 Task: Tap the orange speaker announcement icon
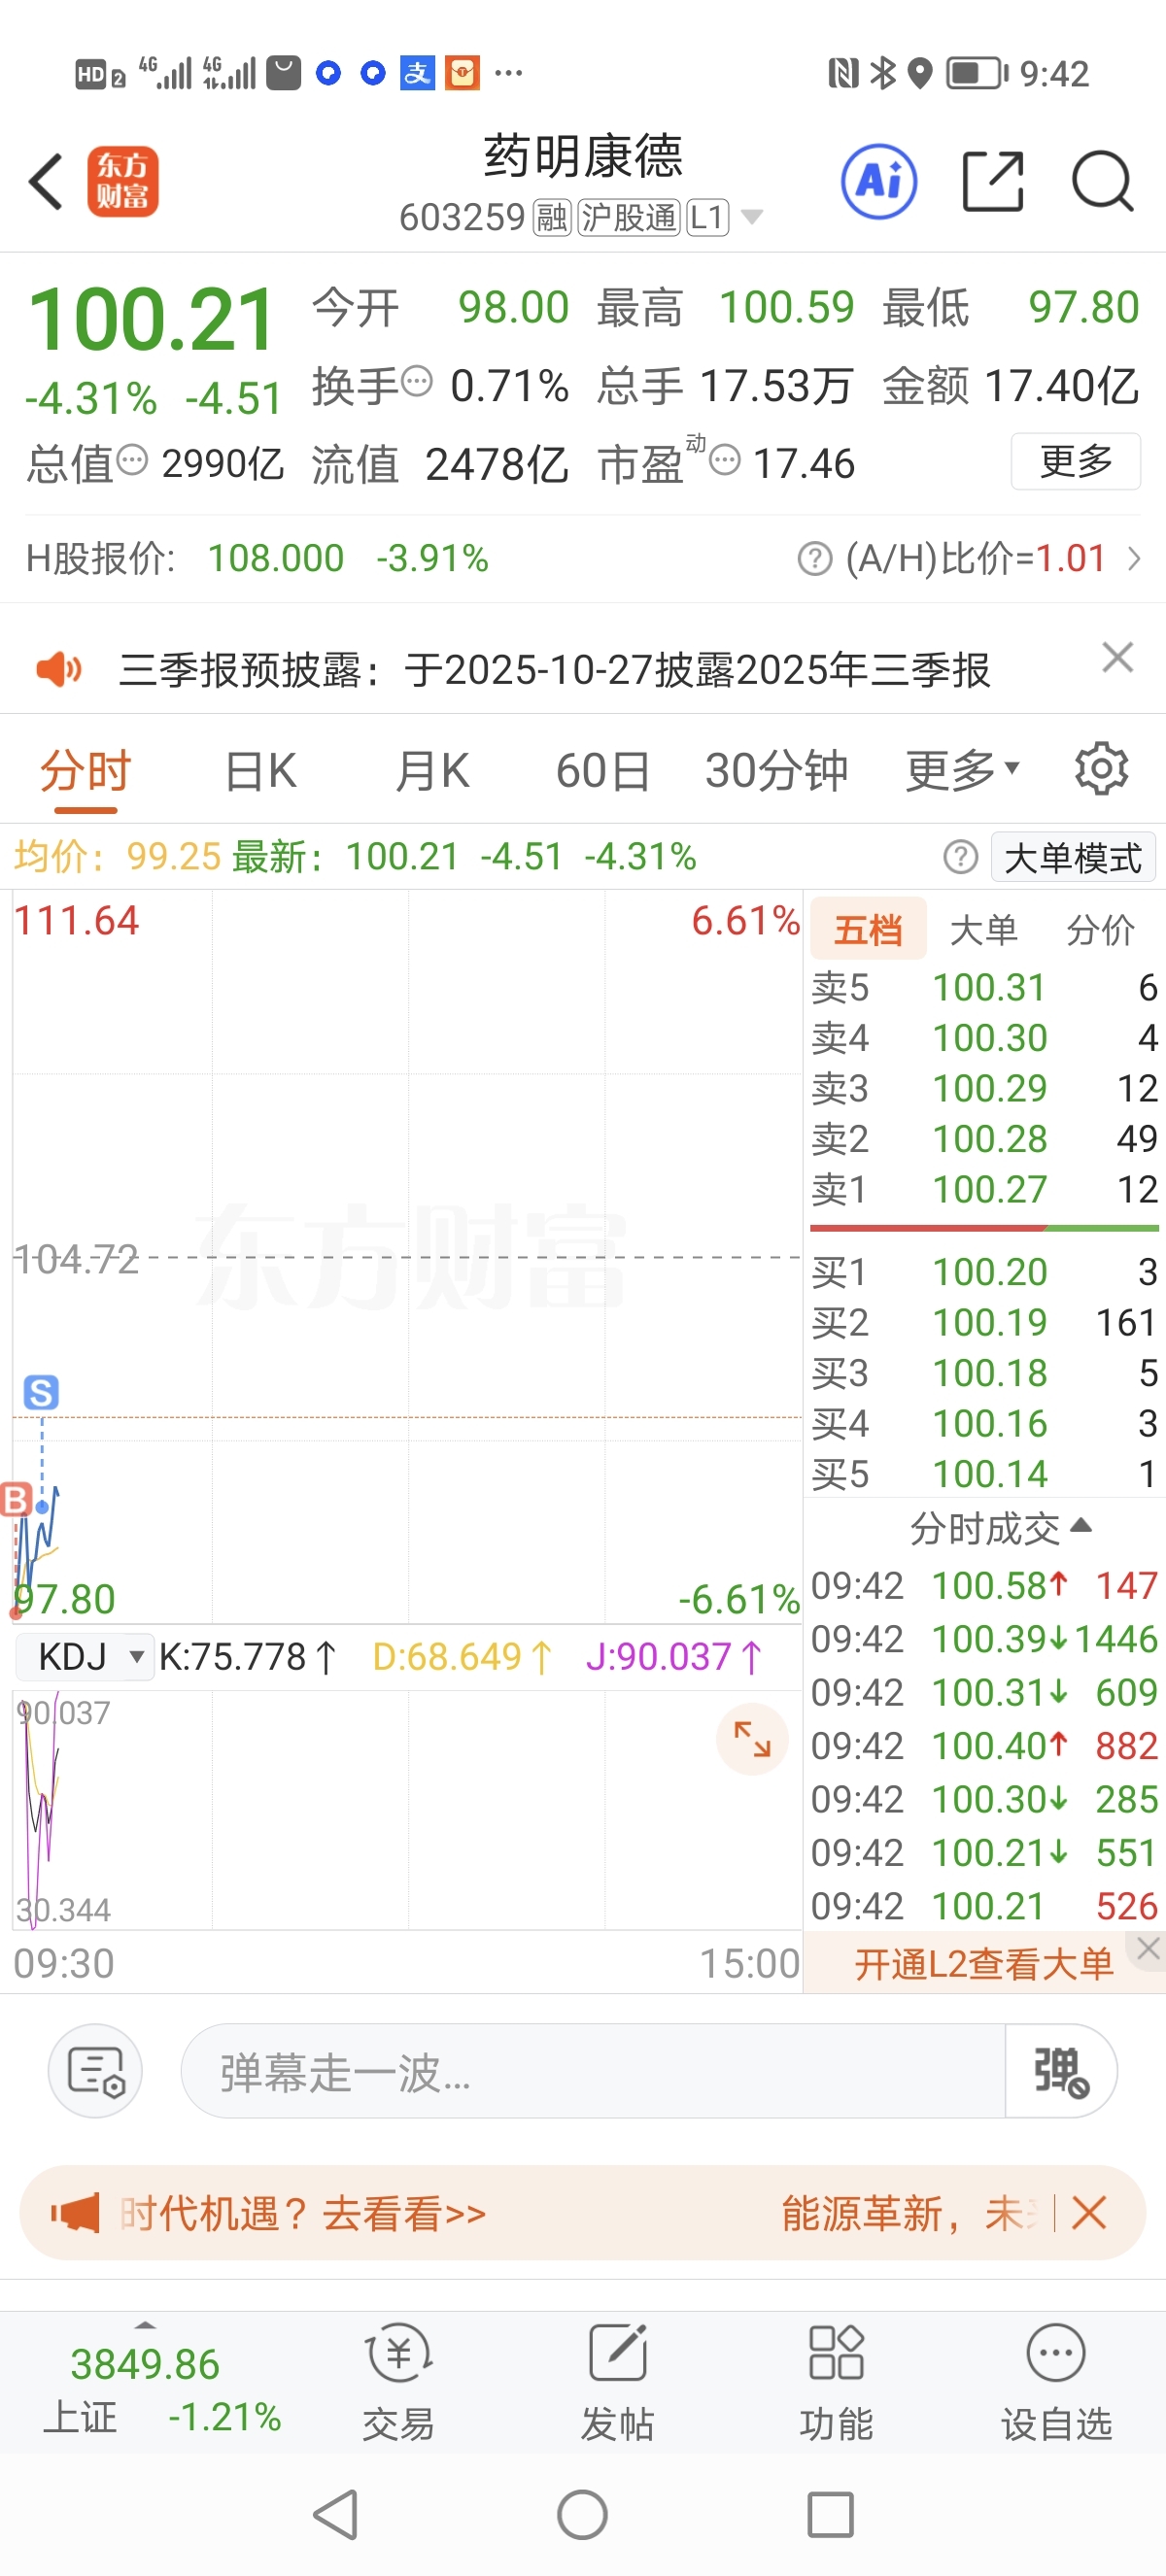click(59, 669)
